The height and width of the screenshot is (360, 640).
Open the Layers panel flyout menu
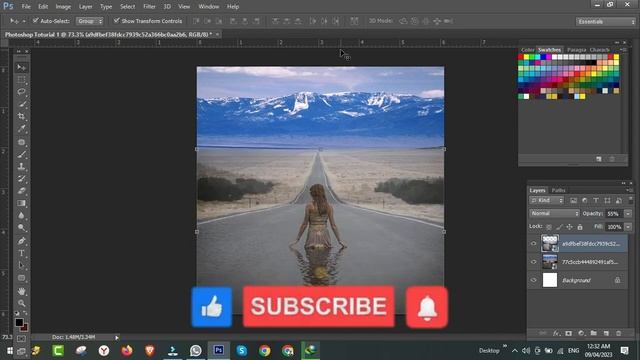coord(628,190)
